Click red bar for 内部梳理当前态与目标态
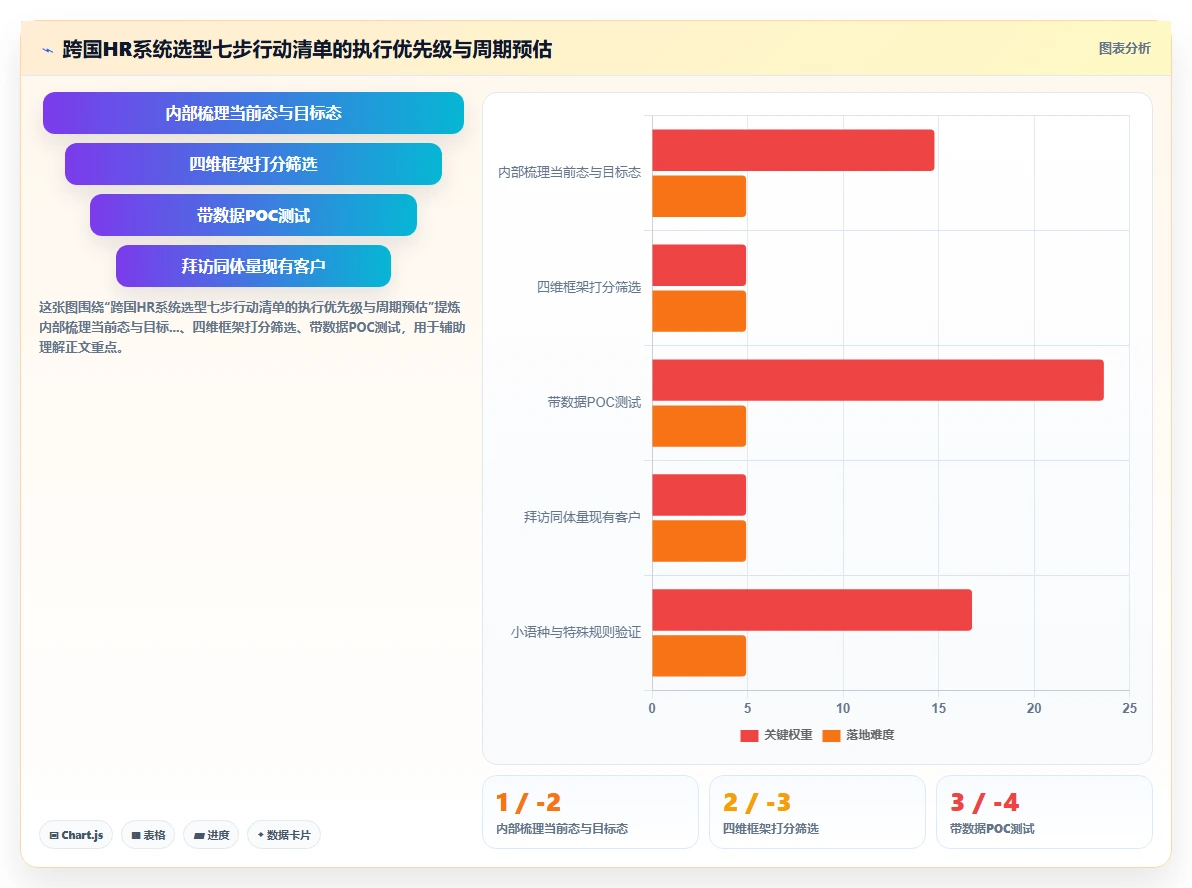The width and height of the screenshot is (1192, 888). (x=793, y=151)
